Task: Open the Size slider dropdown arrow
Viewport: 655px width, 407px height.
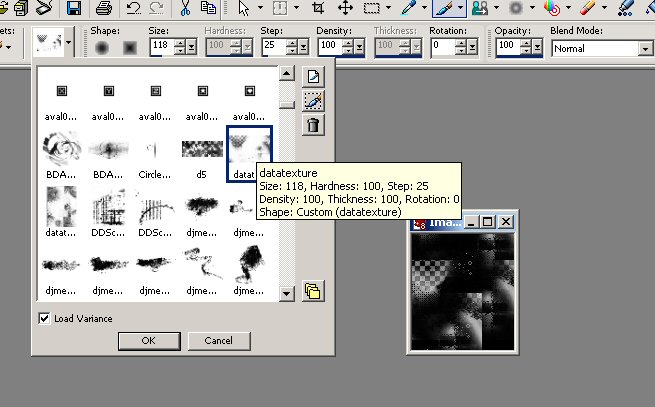Action: pos(191,47)
